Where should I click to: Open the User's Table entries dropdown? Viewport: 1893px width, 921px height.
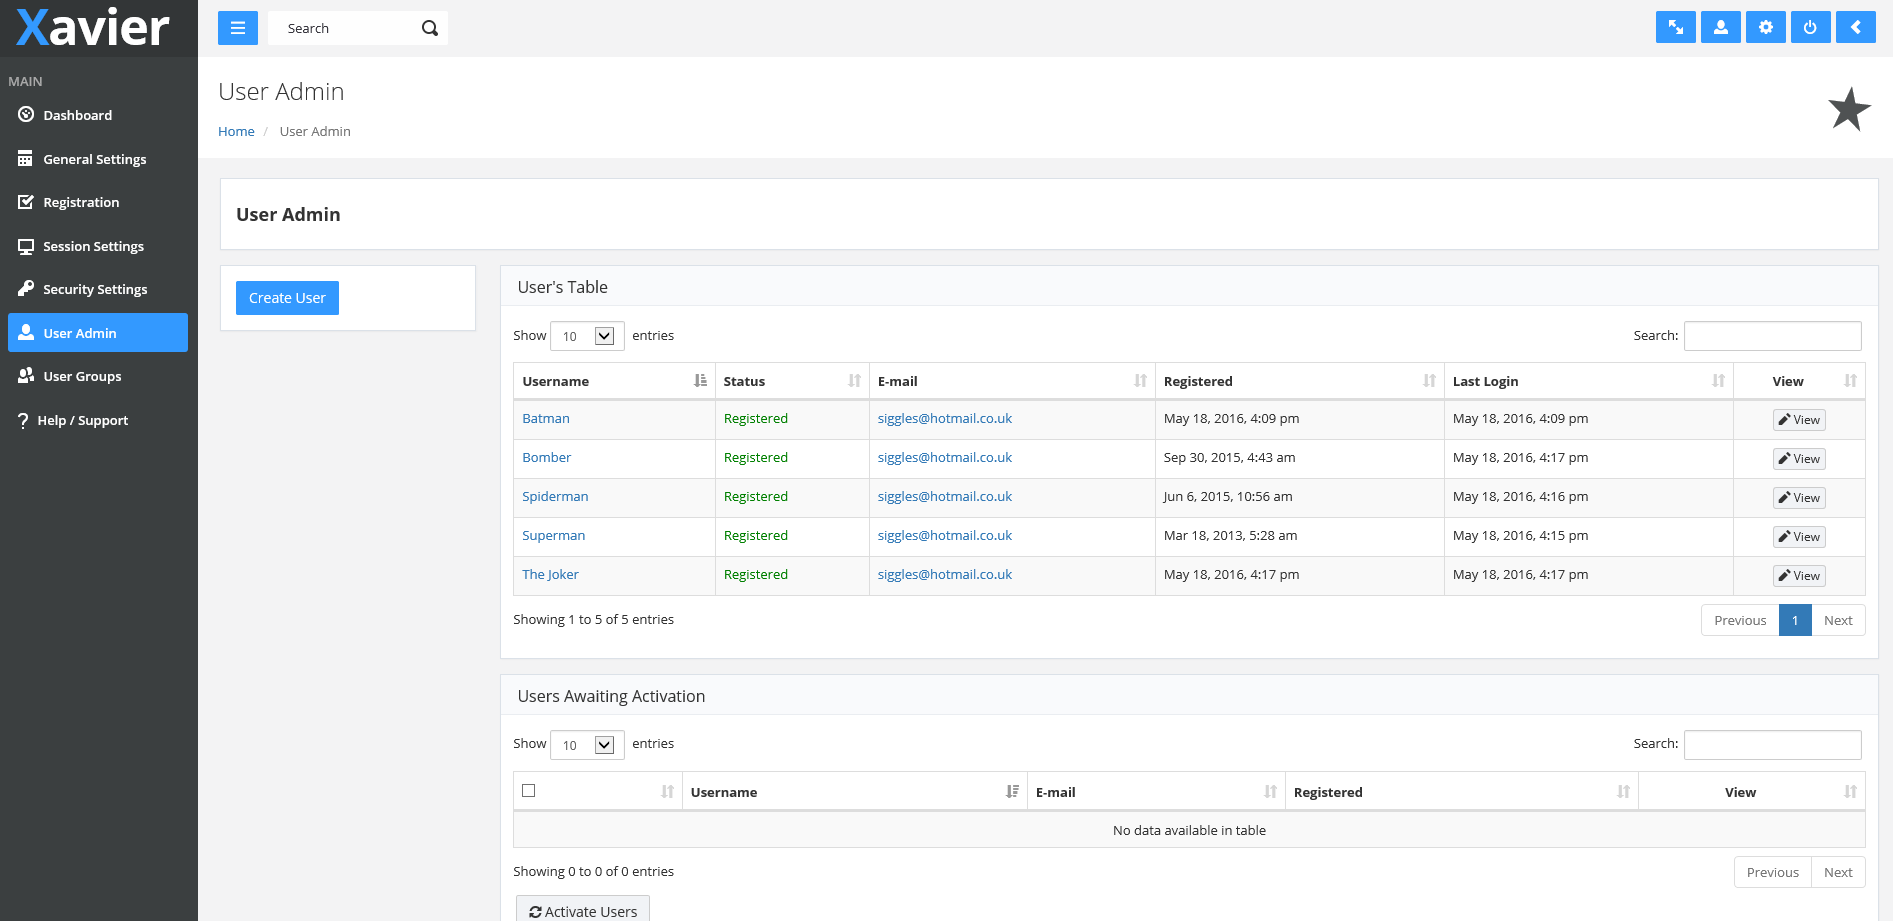point(587,336)
